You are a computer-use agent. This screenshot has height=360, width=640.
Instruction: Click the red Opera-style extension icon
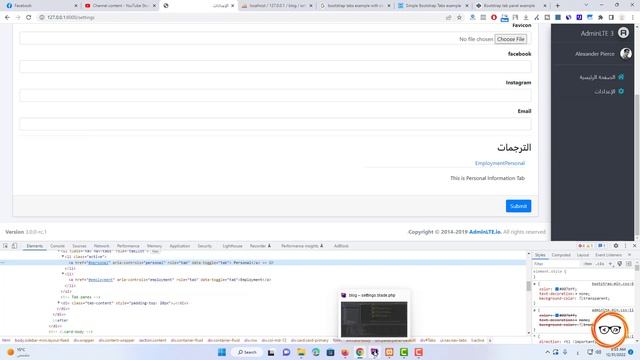[494, 18]
